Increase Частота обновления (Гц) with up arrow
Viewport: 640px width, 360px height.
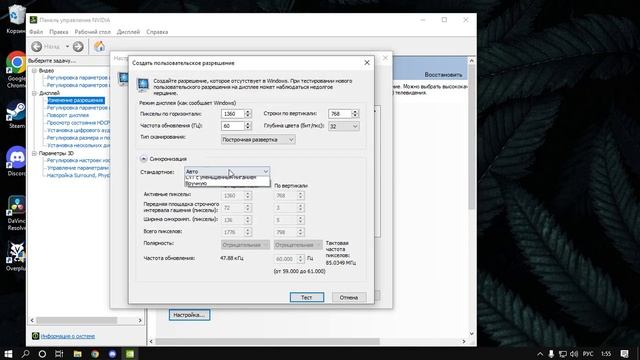(248, 124)
